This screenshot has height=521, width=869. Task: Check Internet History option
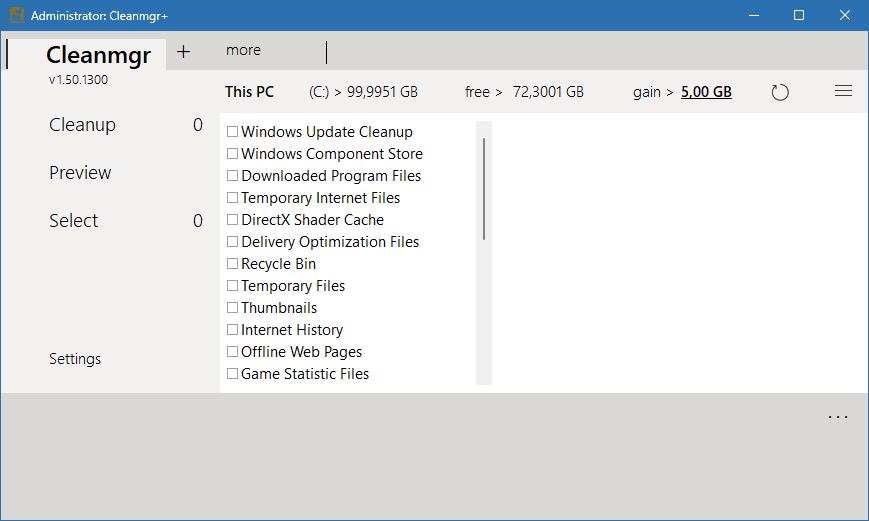click(x=232, y=330)
